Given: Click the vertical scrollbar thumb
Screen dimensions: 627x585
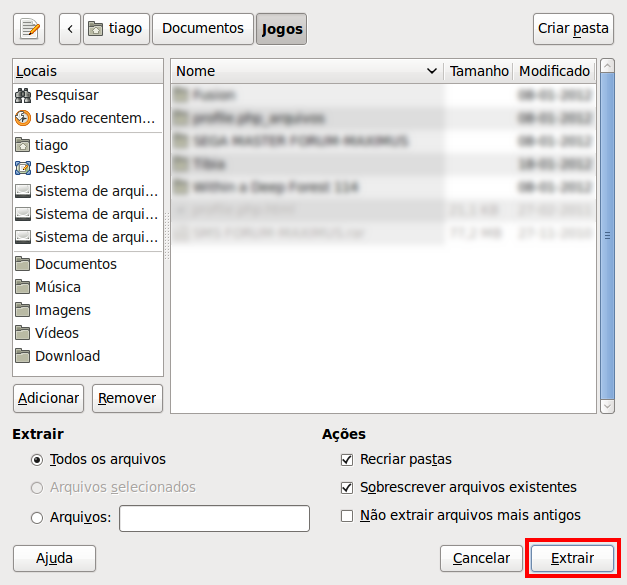Looking at the screenshot, I should [x=607, y=236].
